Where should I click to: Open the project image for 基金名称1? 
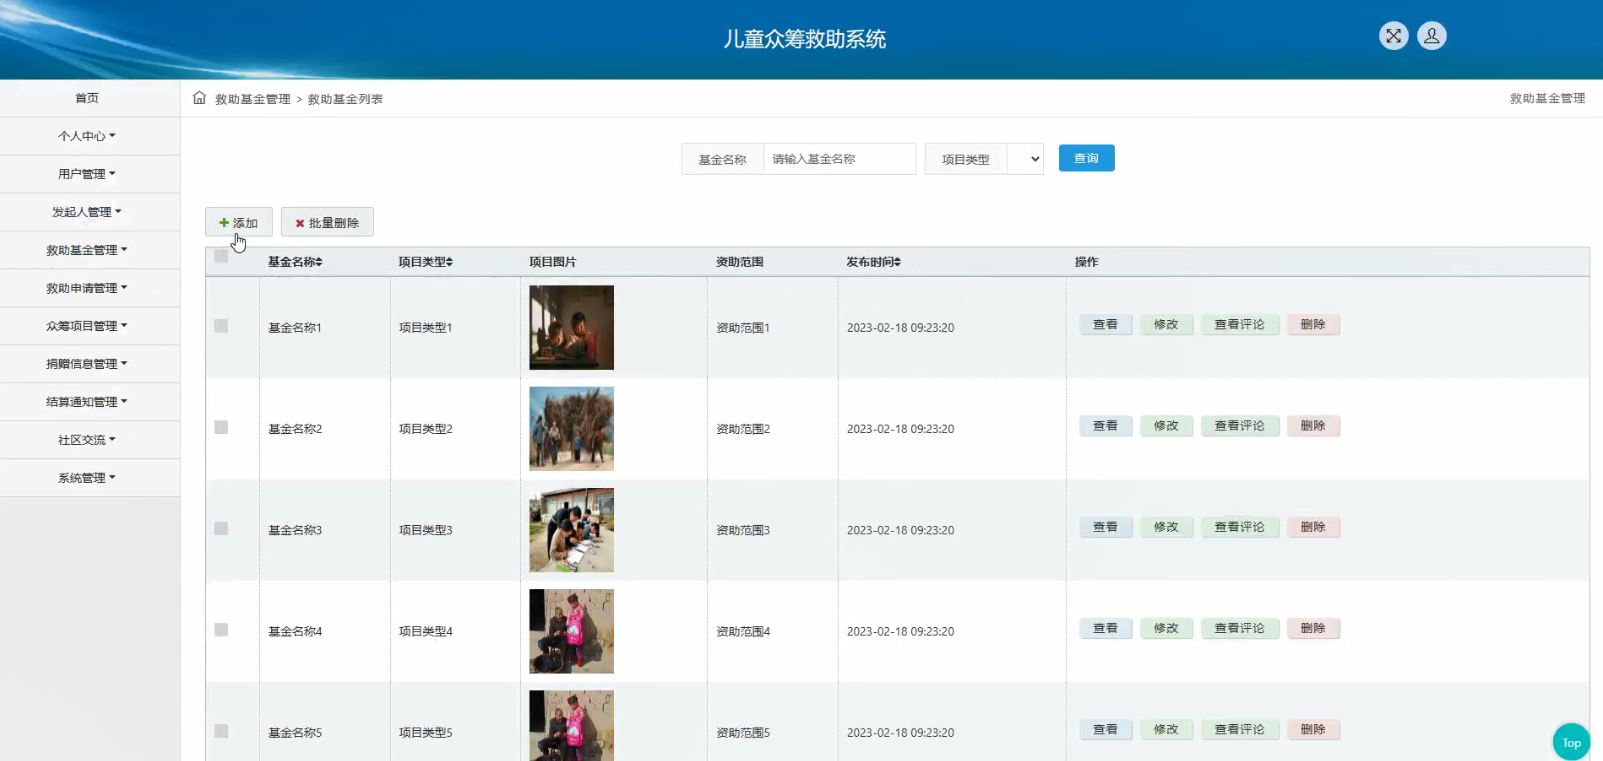coord(571,328)
